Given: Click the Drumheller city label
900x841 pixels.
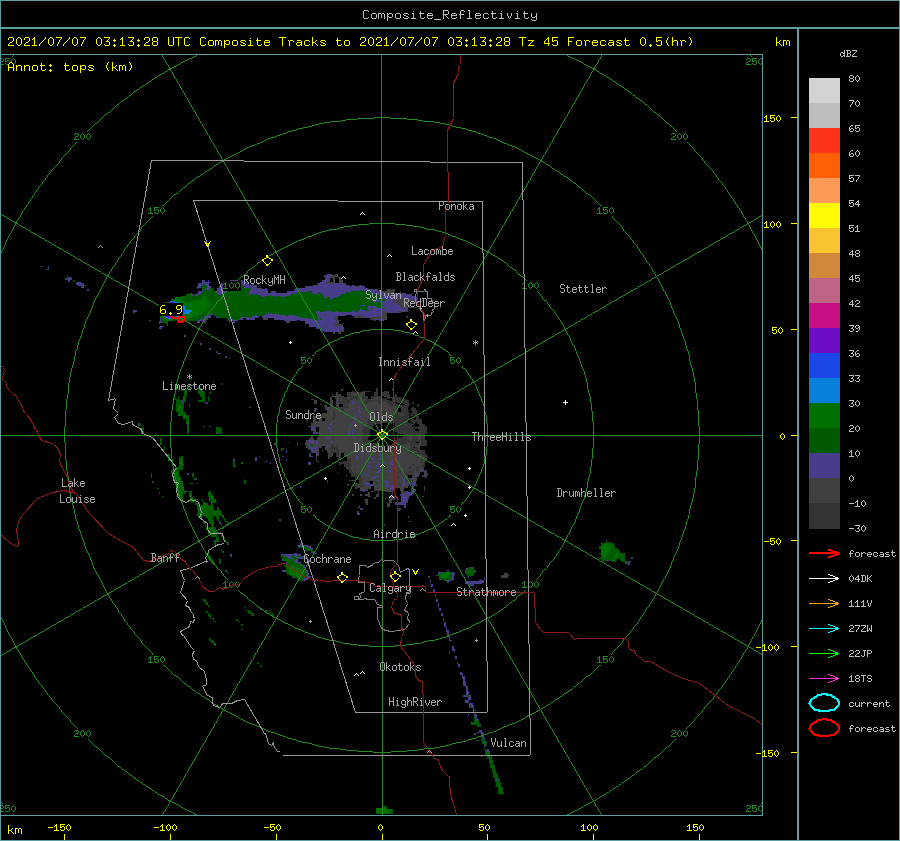Looking at the screenshot, I should click(586, 493).
